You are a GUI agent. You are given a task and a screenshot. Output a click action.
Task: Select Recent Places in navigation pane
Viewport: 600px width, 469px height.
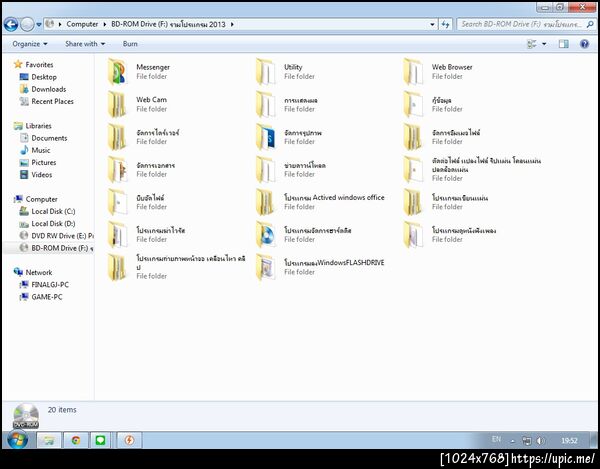[52, 101]
